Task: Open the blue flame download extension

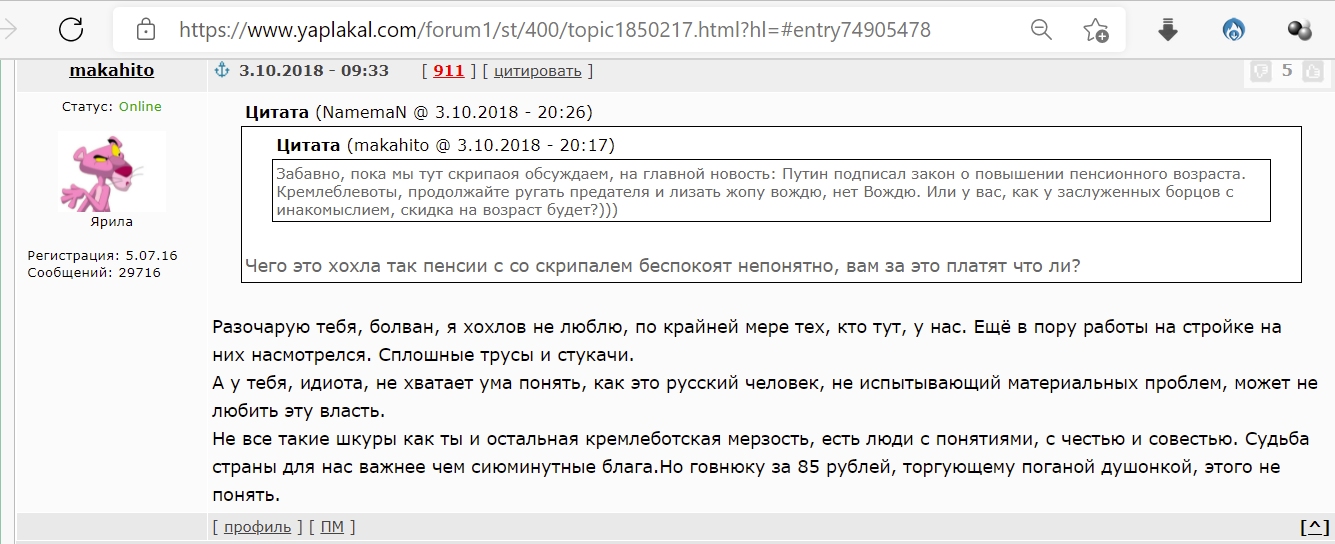Action: [x=1234, y=30]
